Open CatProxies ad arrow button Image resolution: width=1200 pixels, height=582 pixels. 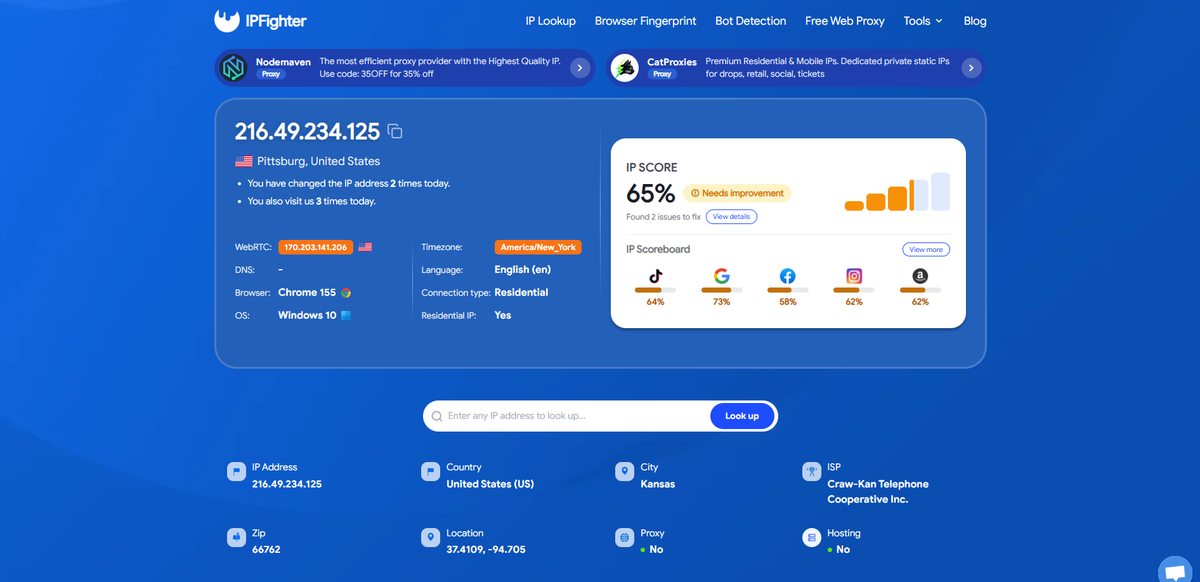pyautogui.click(x=970, y=68)
